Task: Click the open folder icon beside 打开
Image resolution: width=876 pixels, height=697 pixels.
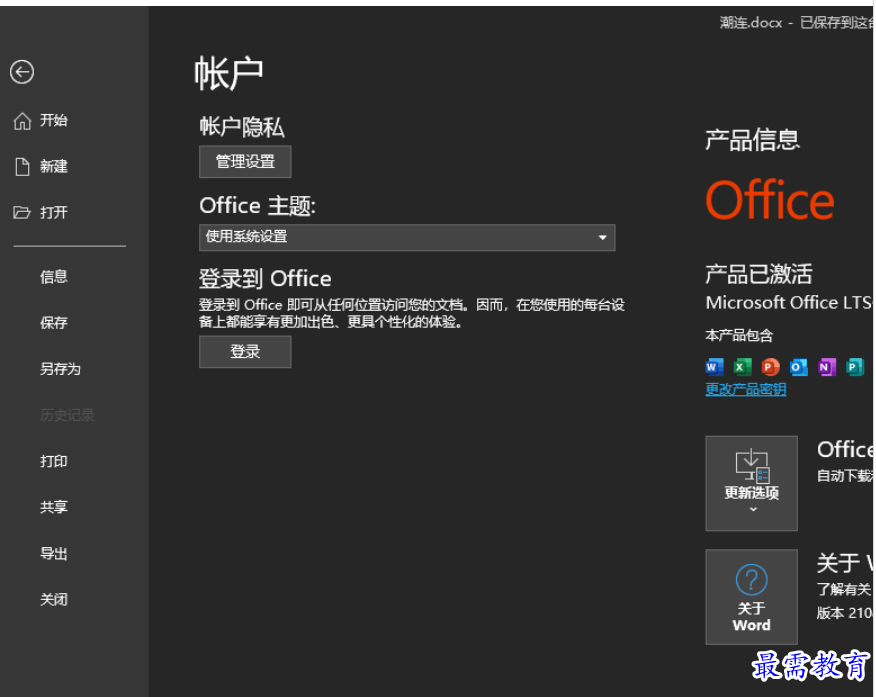Action: pyautogui.click(x=22, y=212)
